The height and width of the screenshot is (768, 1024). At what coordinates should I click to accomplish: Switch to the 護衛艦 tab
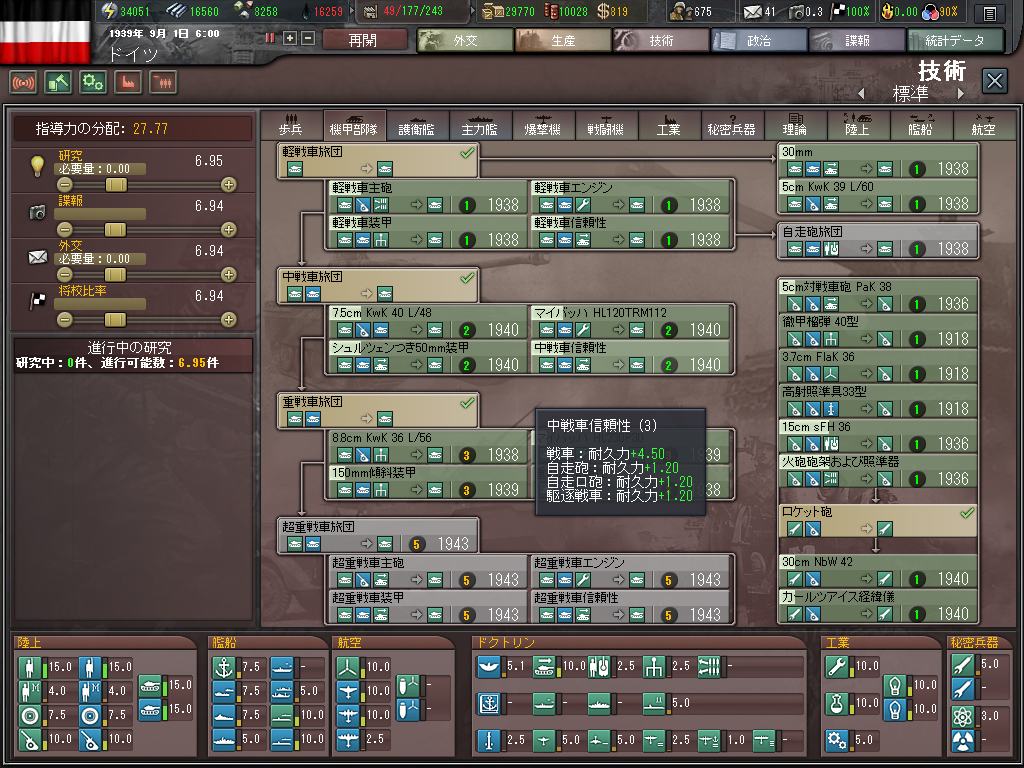417,125
